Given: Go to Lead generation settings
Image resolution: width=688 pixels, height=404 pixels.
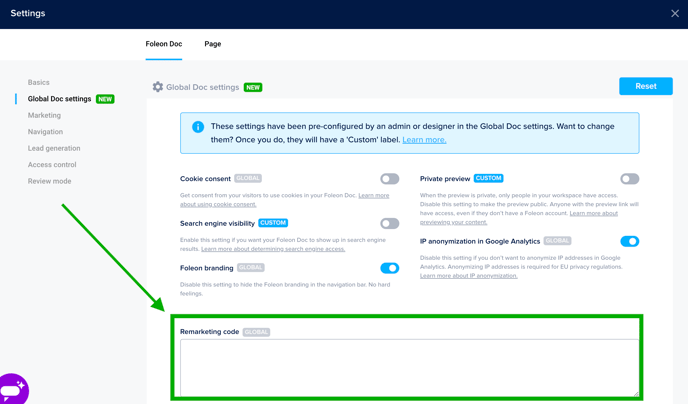Looking at the screenshot, I should [x=54, y=148].
